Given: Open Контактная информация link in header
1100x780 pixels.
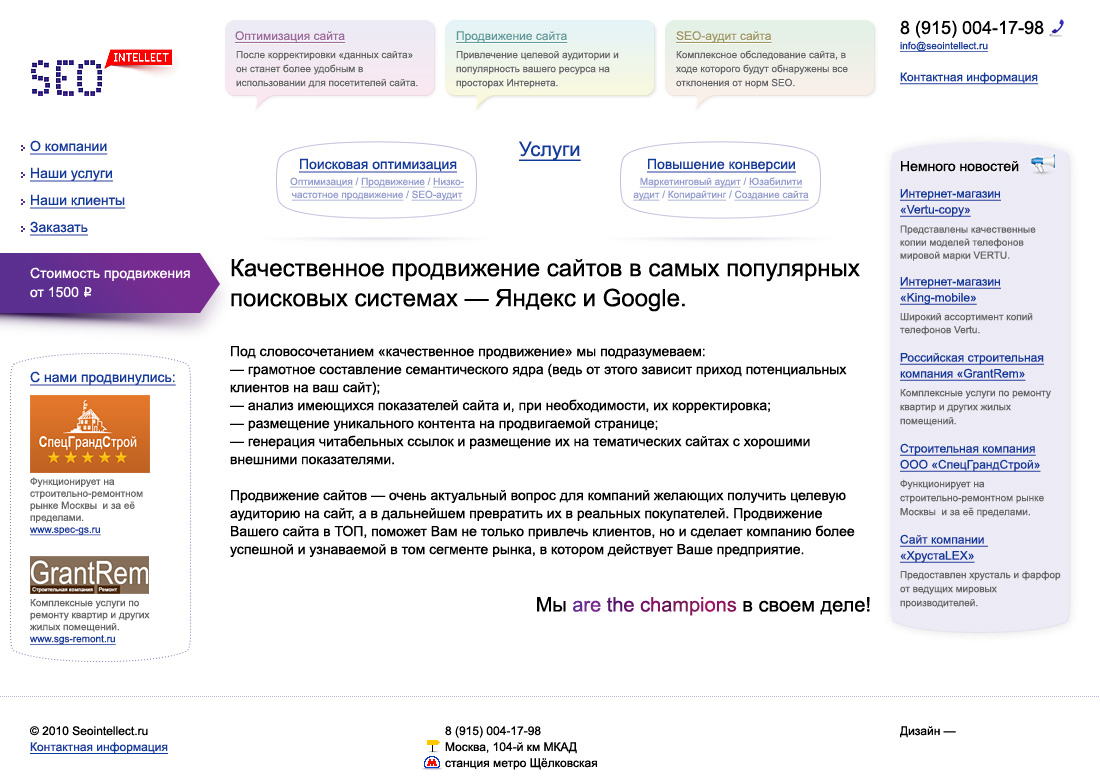Looking at the screenshot, I should tap(969, 77).
